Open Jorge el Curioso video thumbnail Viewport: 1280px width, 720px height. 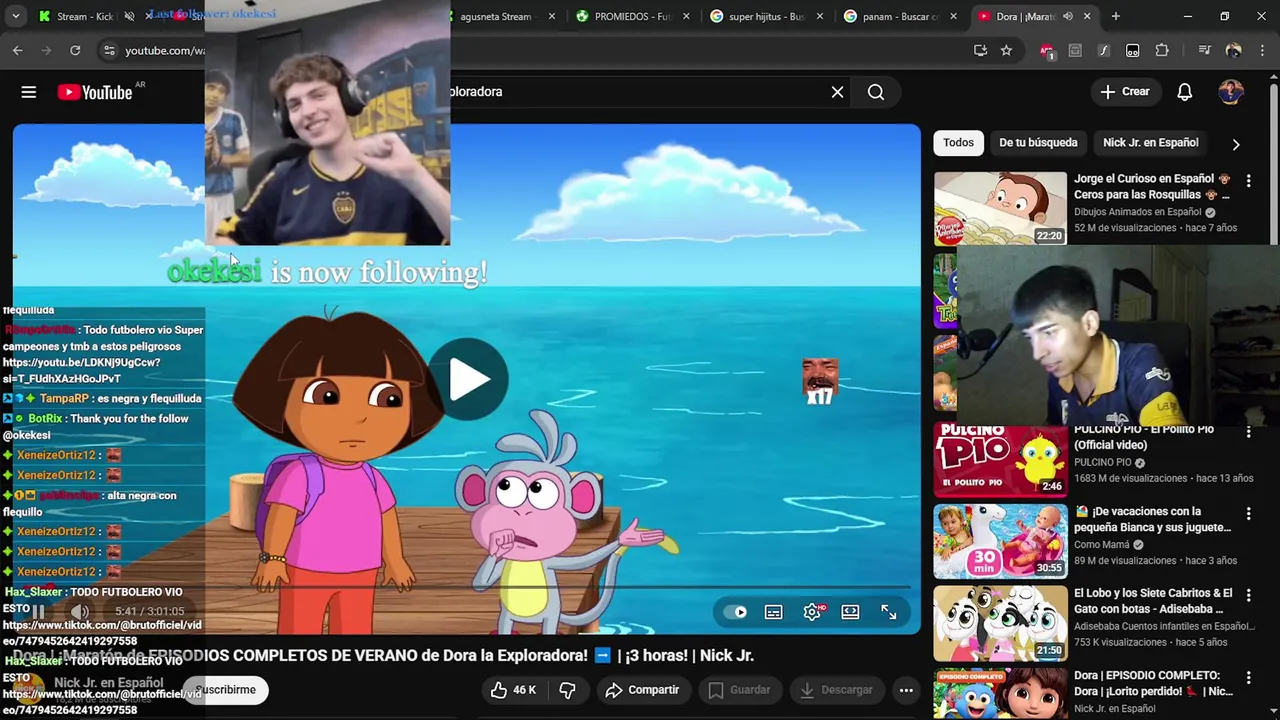pyautogui.click(x=1000, y=209)
